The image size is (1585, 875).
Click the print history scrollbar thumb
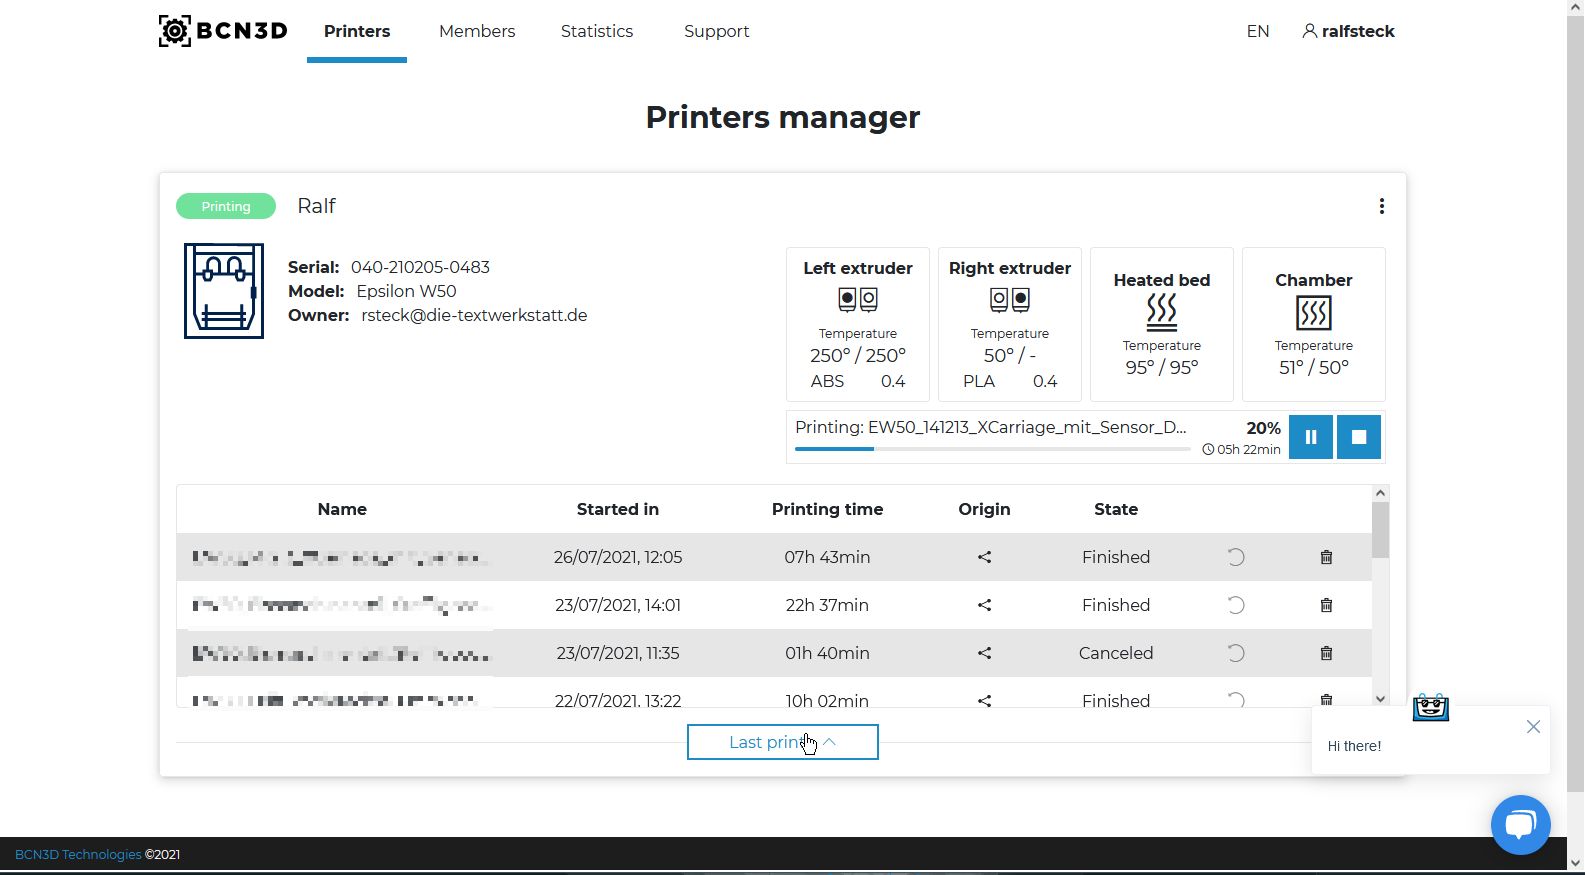1380,530
